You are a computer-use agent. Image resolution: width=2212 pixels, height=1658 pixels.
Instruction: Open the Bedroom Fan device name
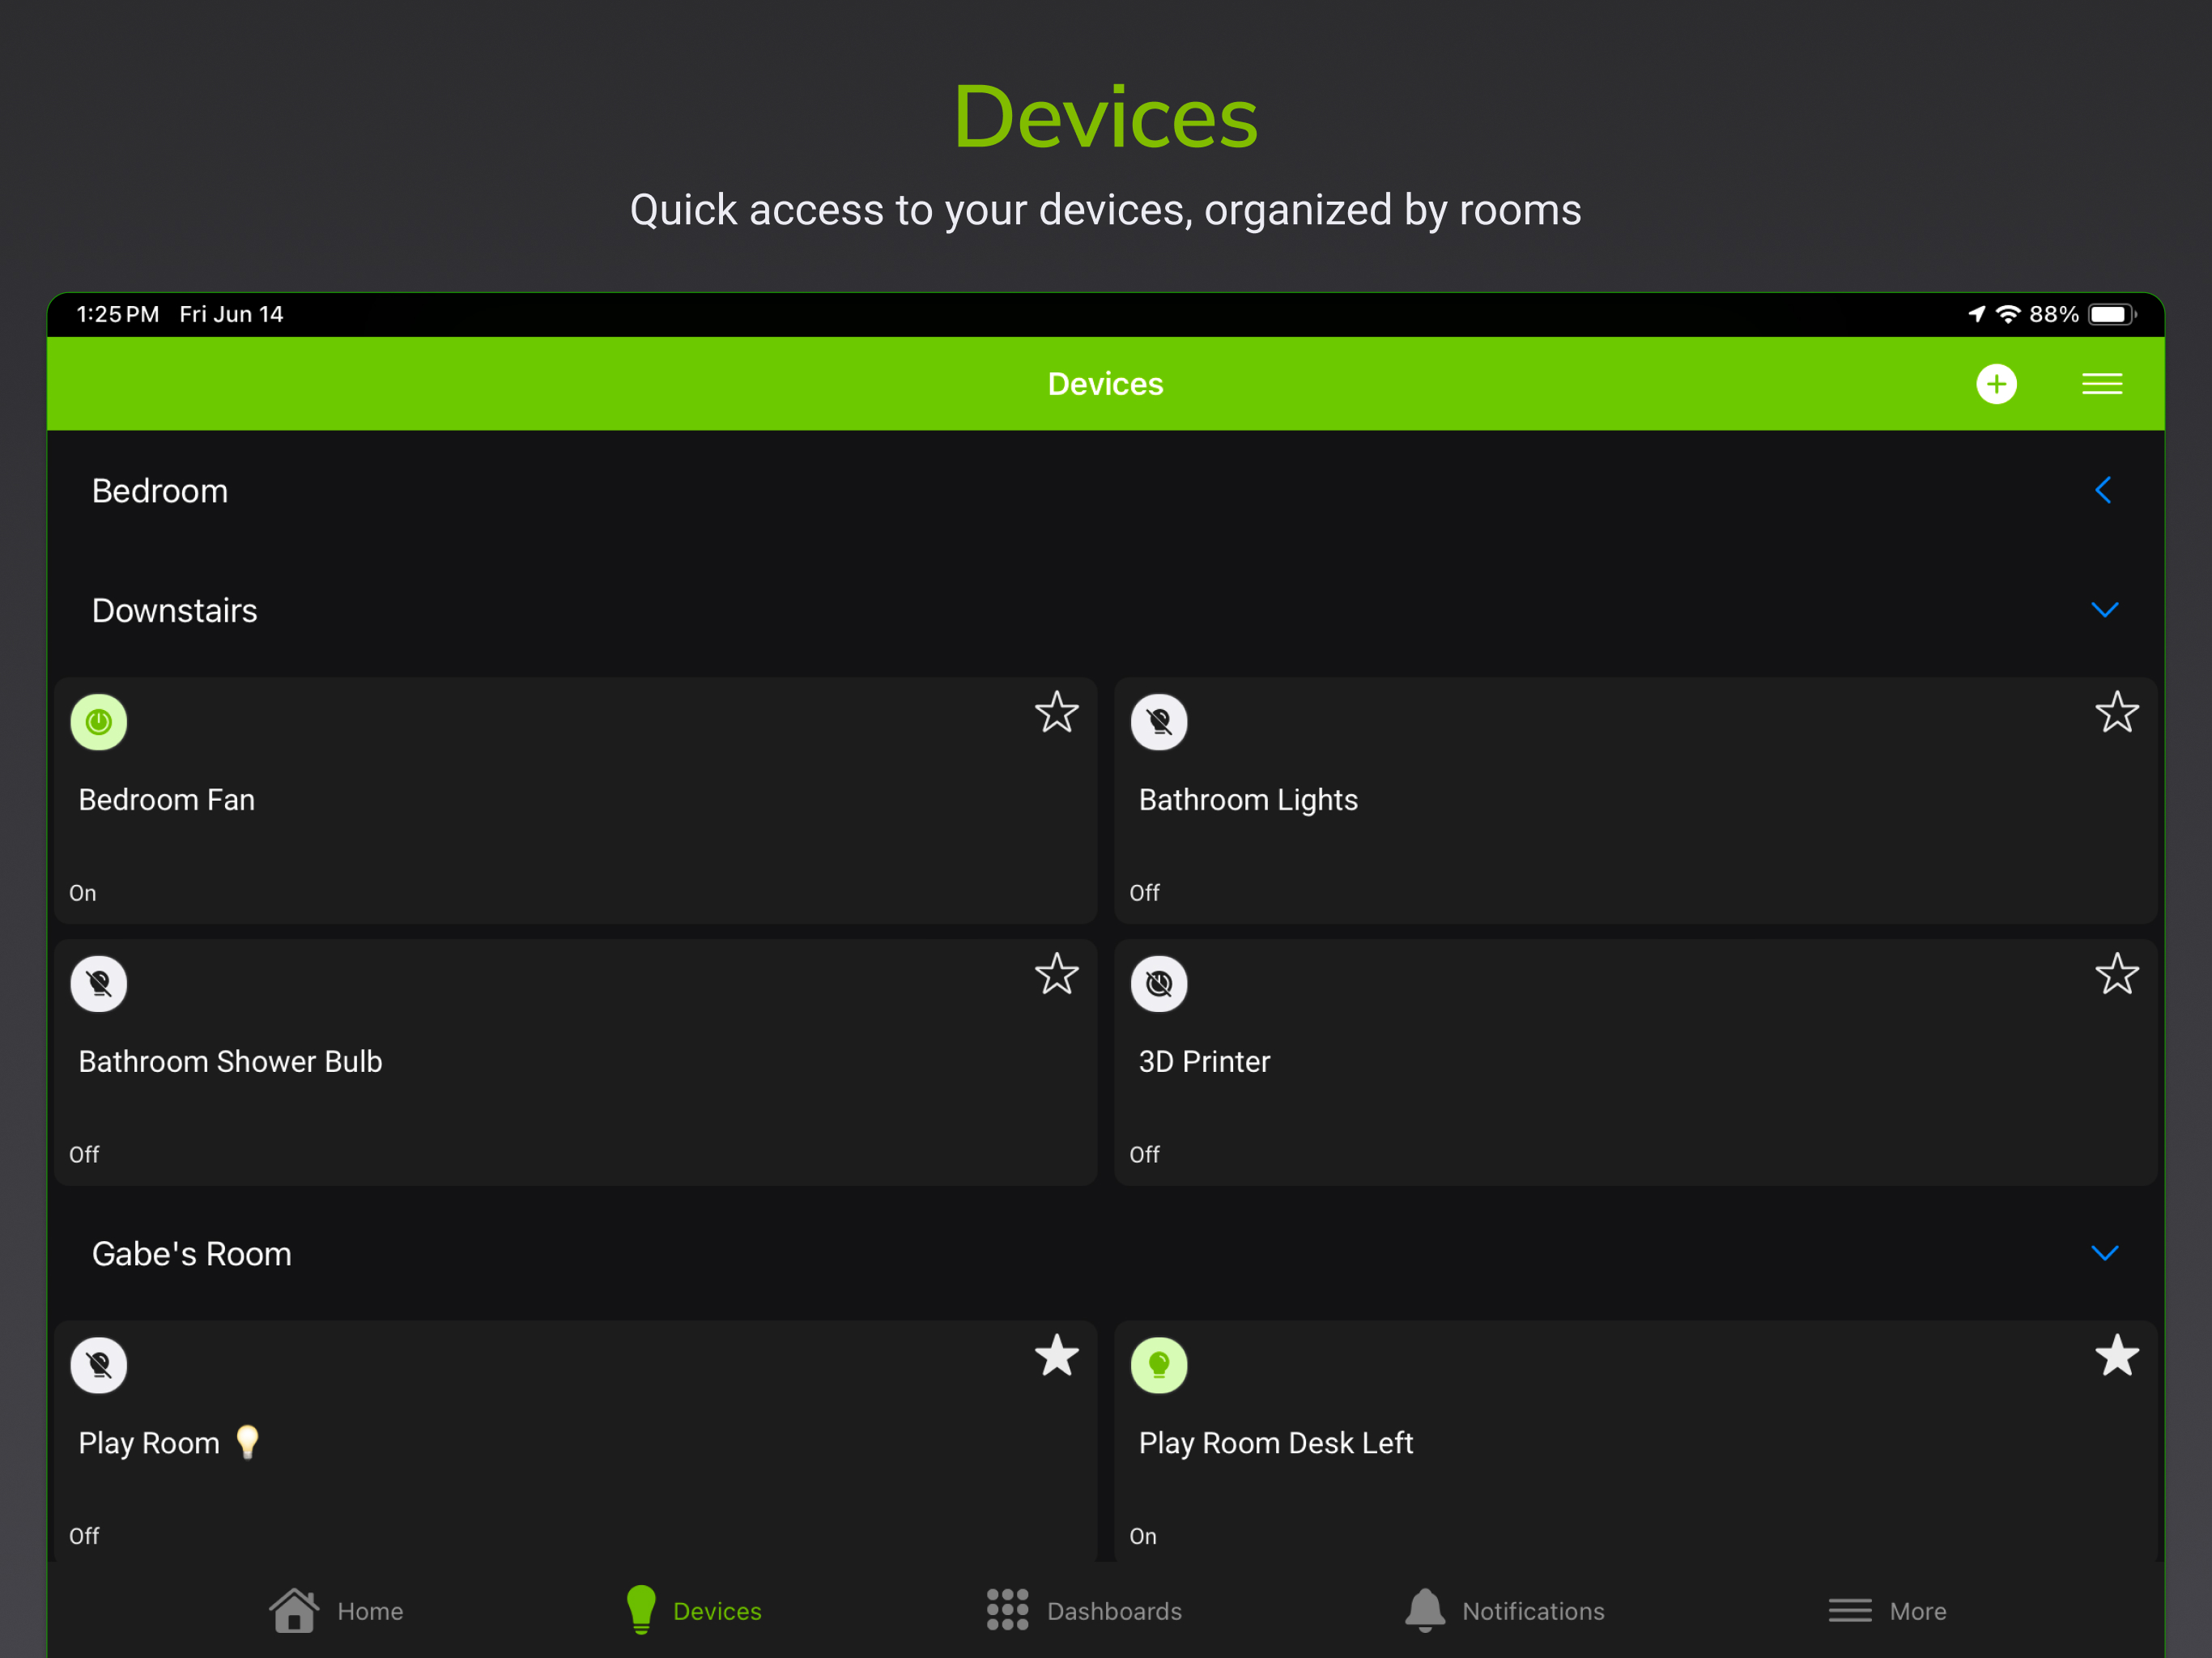coord(167,800)
